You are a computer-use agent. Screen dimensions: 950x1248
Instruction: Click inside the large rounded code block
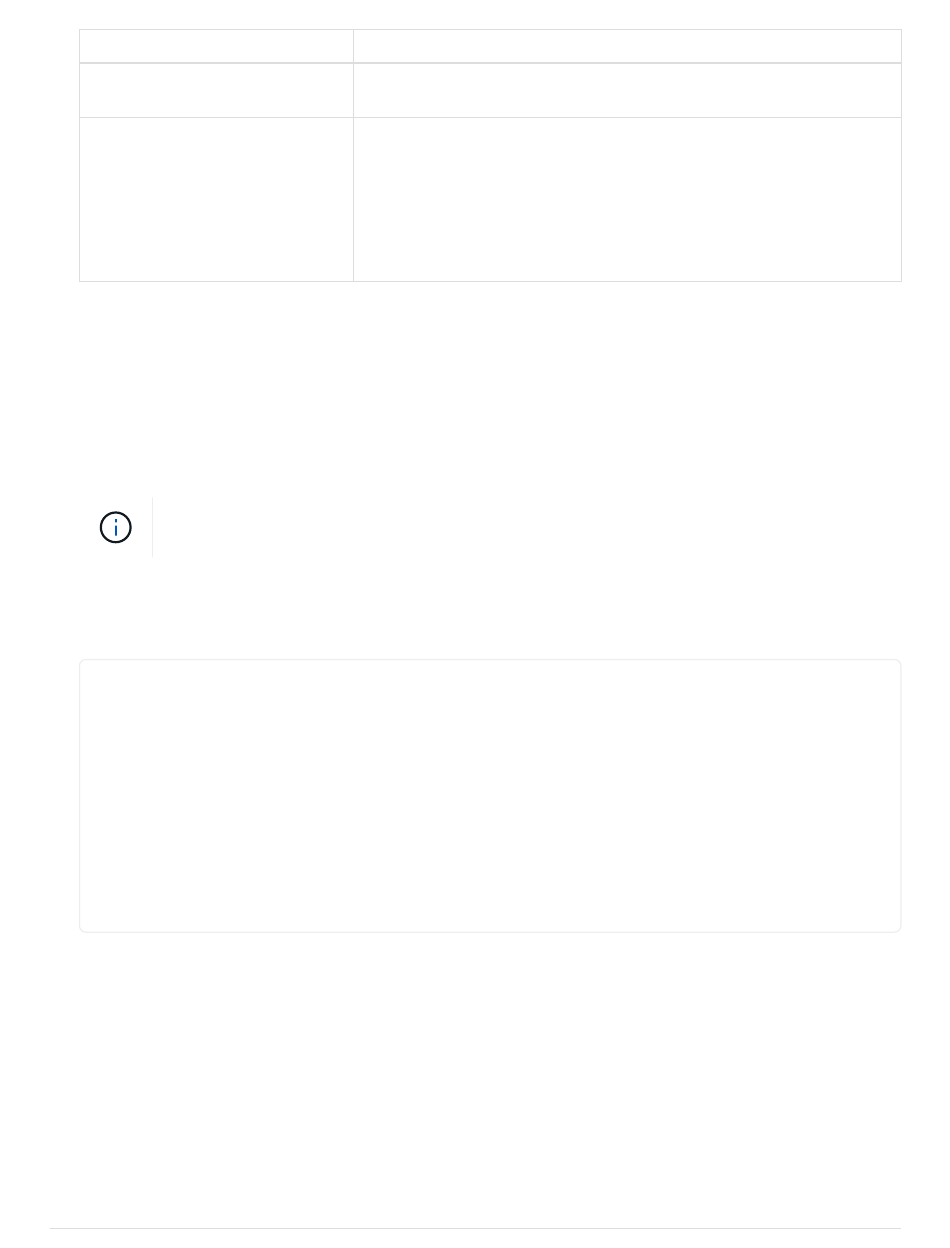[x=490, y=796]
